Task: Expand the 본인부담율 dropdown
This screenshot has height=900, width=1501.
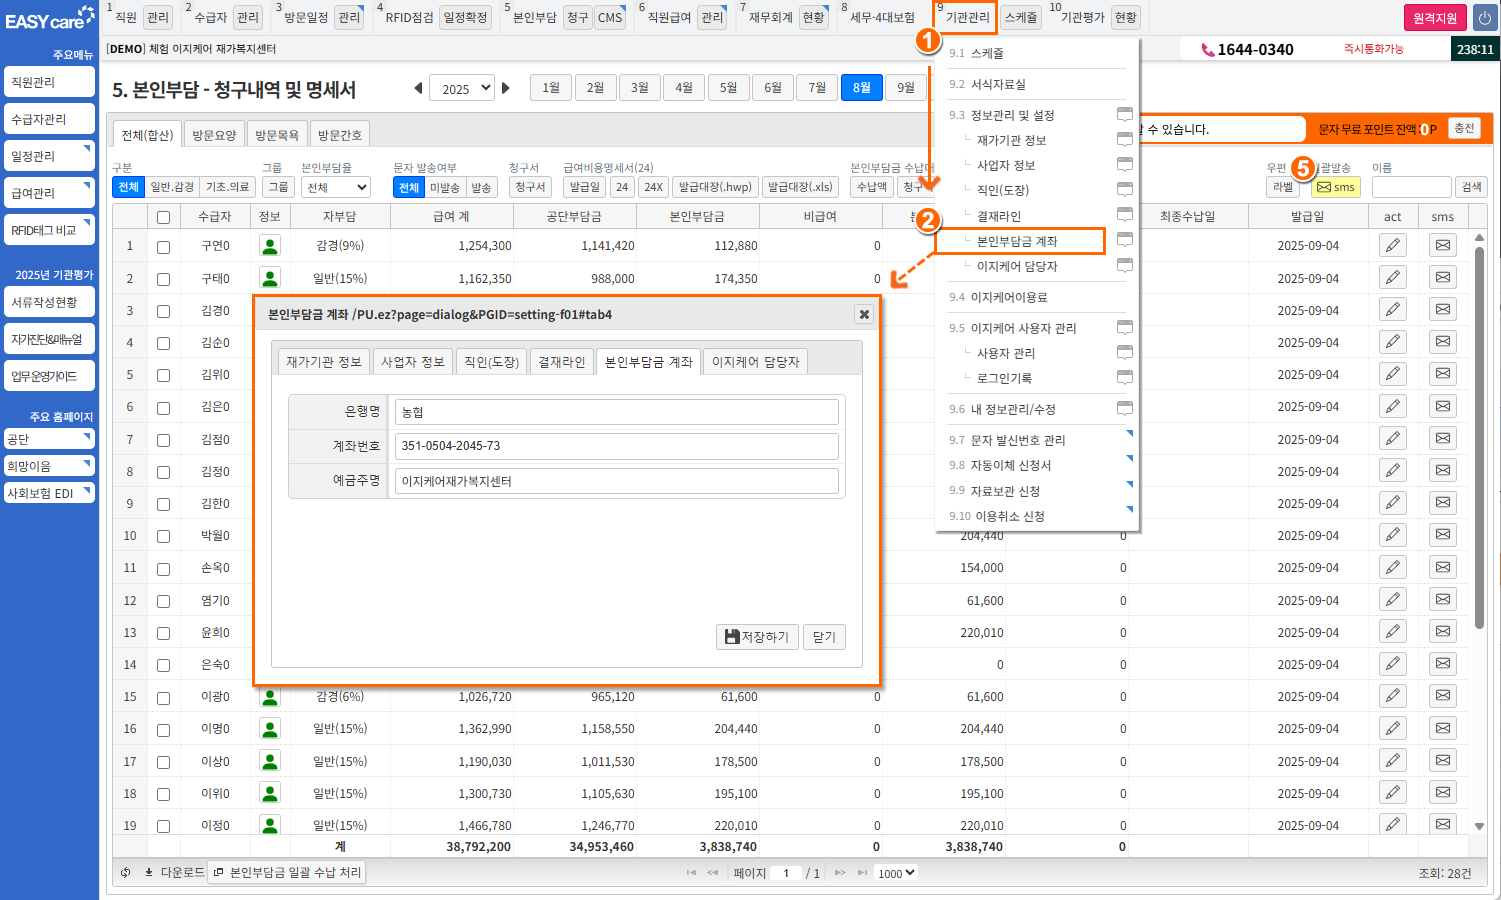Action: (x=335, y=187)
